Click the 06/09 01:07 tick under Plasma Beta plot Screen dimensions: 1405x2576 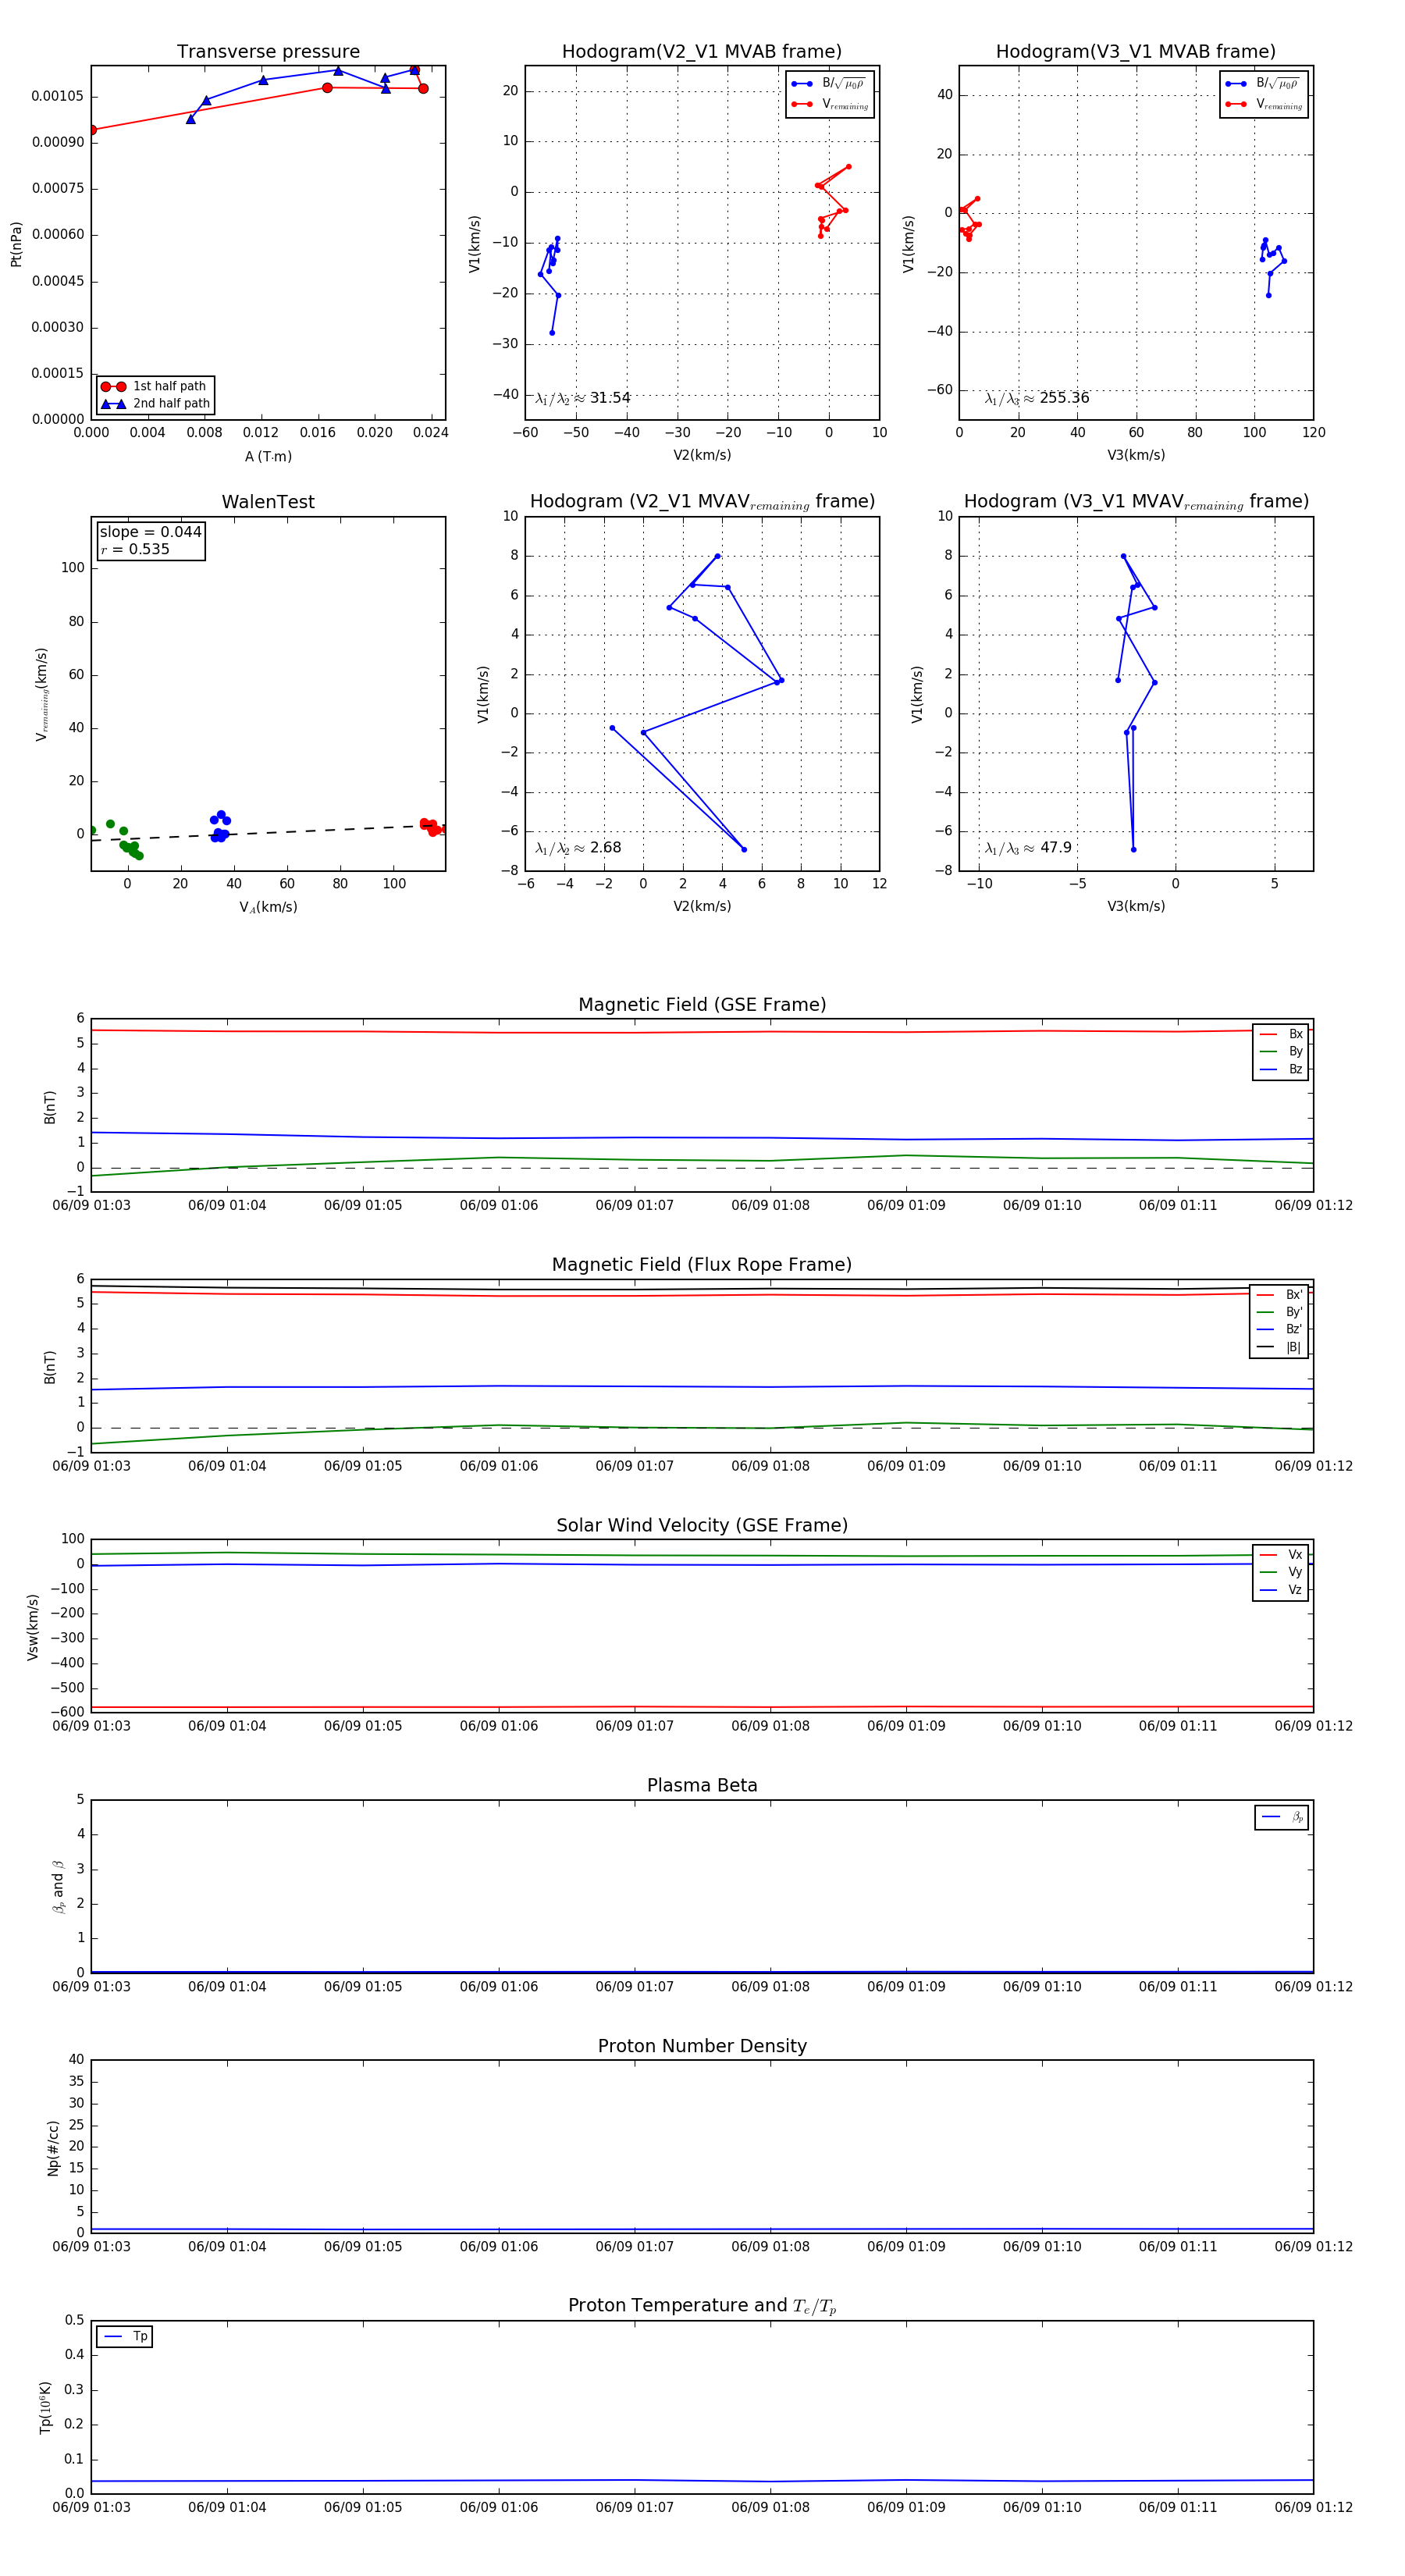click(634, 1987)
